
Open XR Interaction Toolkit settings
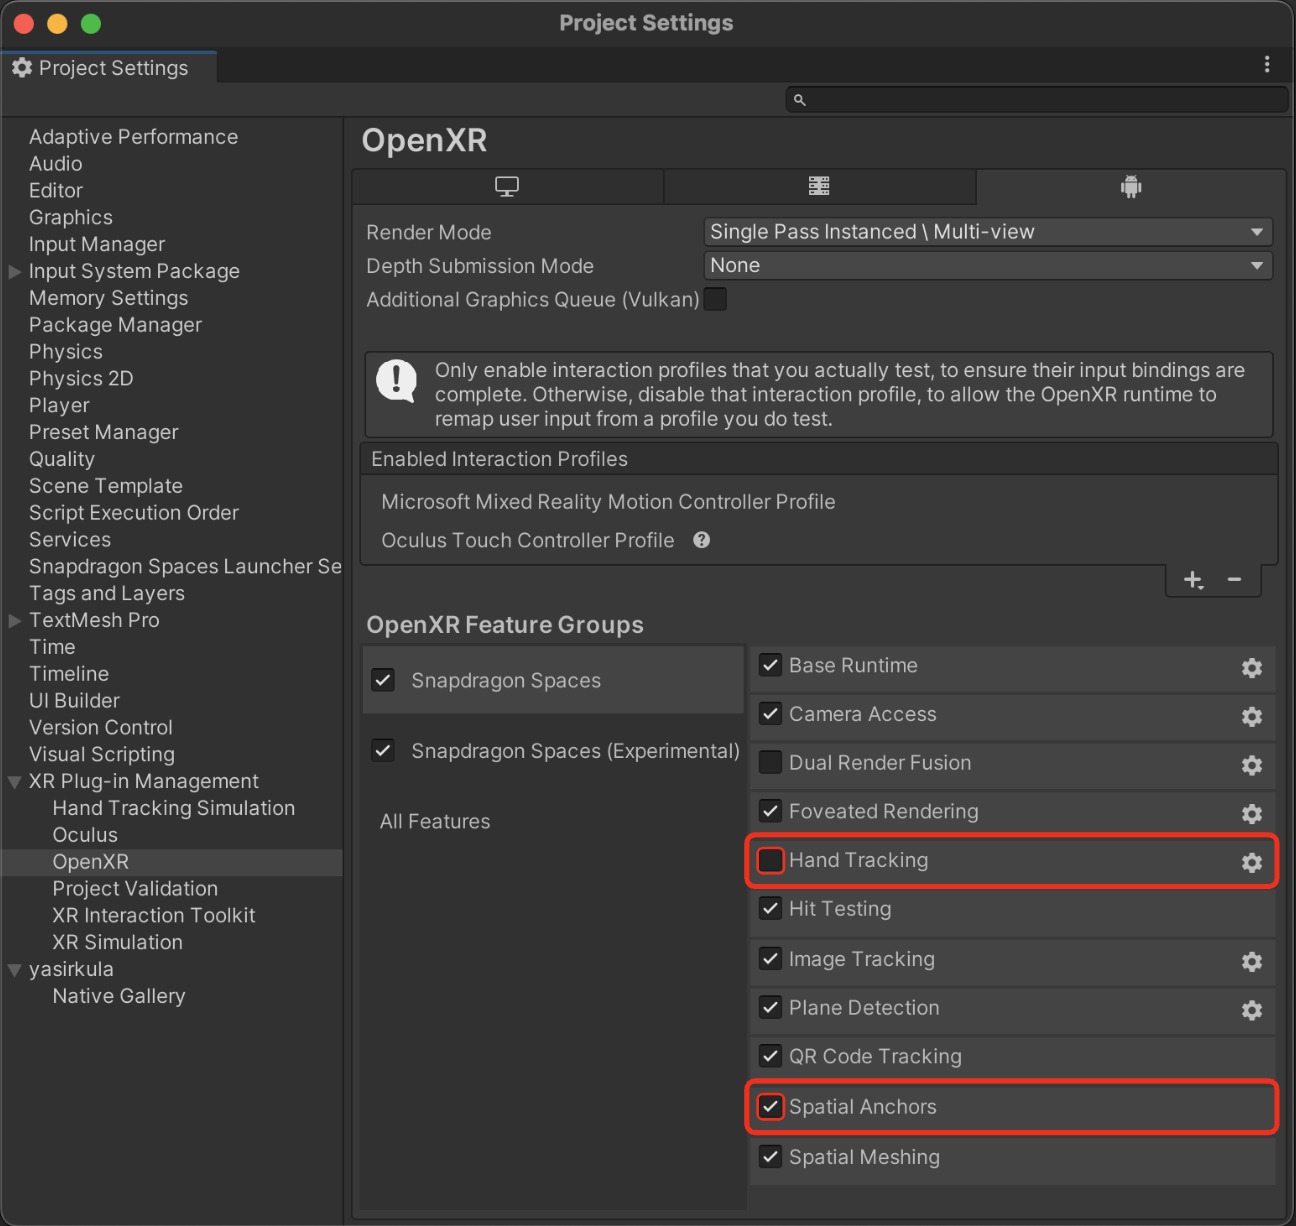154,916
